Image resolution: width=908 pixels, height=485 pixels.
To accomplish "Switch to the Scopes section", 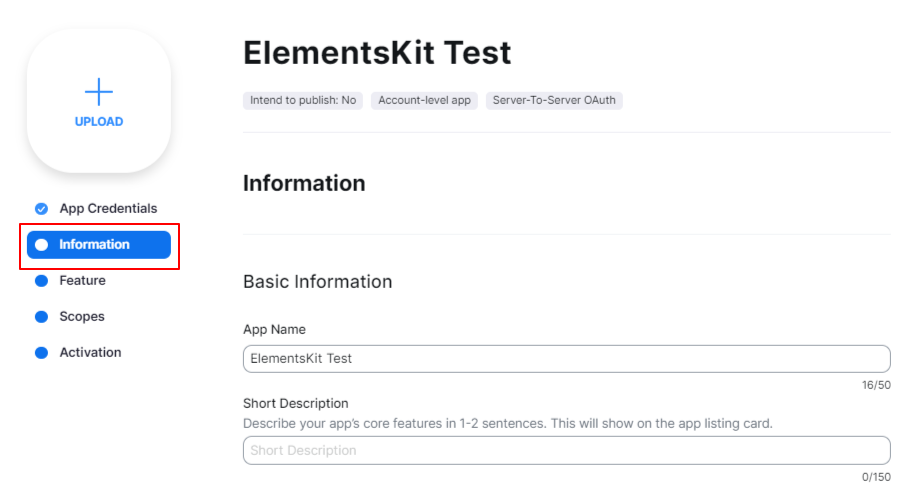I will pyautogui.click(x=82, y=317).
